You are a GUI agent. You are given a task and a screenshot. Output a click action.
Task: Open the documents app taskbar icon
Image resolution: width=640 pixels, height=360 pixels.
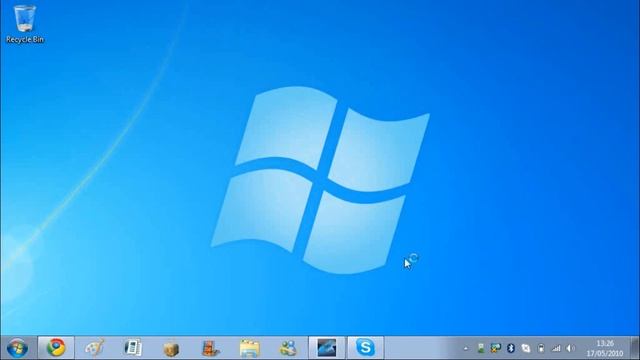point(133,348)
